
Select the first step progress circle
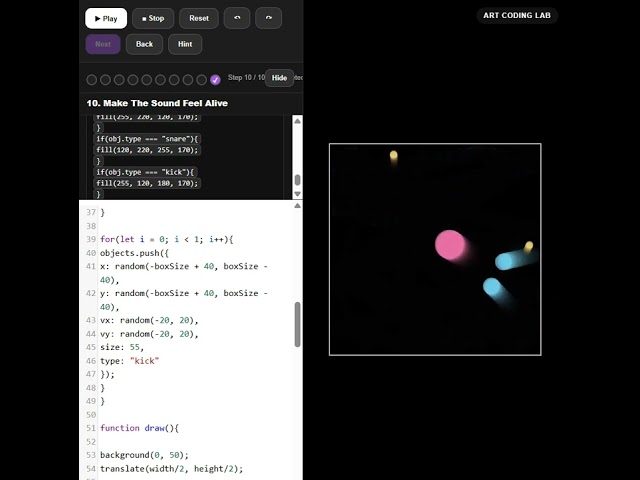pos(91,80)
